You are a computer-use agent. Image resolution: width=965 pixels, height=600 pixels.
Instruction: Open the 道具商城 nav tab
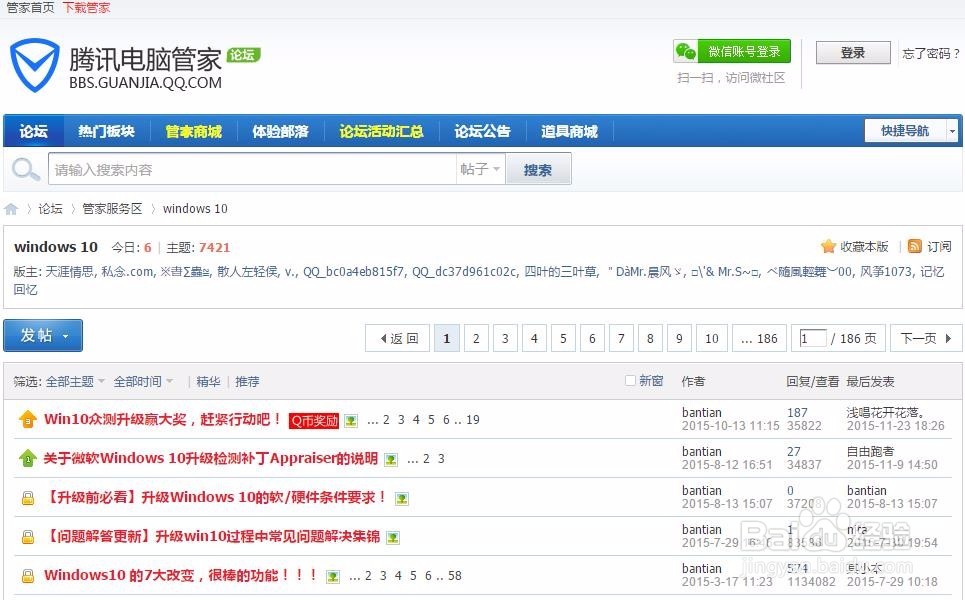click(x=569, y=131)
